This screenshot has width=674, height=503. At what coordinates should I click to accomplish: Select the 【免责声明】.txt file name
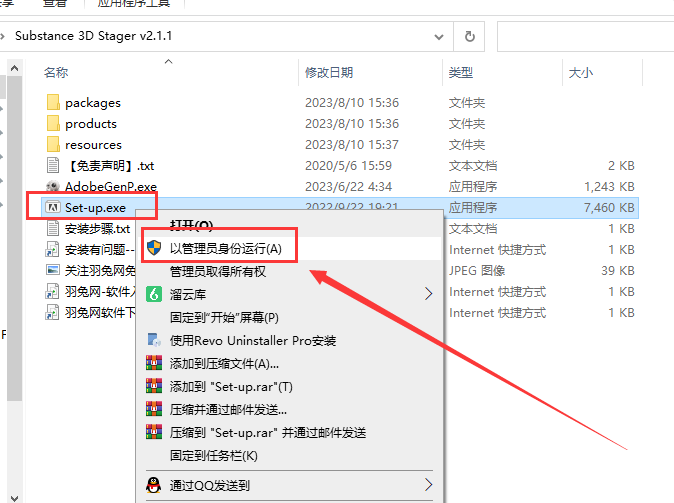[x=110, y=166]
